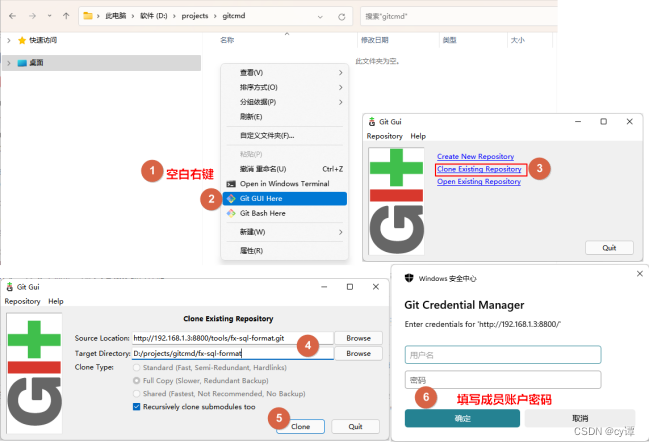This screenshot has height=446, width=650.
Task: Click the Explorer back arrow
Action: (12, 16)
